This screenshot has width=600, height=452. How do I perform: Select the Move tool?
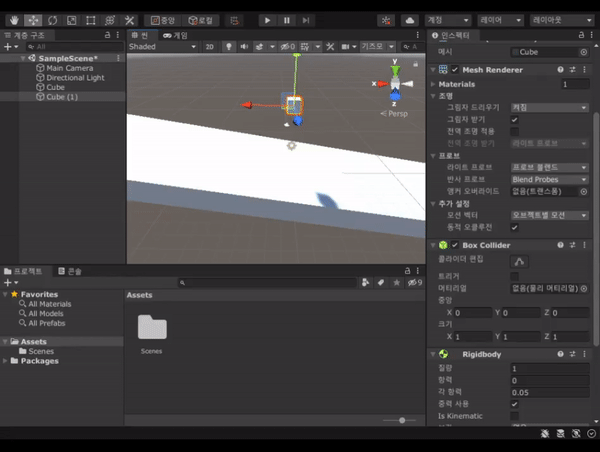click(x=33, y=20)
